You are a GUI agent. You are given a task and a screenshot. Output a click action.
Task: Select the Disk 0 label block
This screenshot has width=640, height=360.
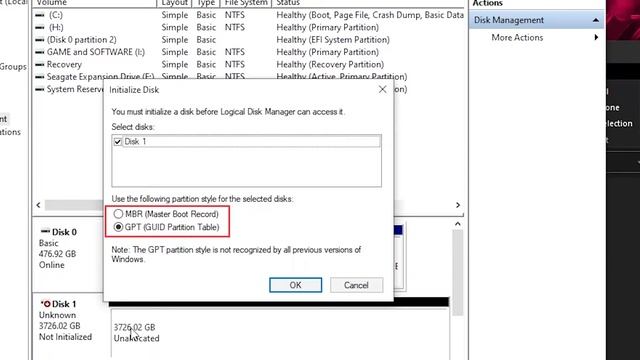click(x=68, y=248)
